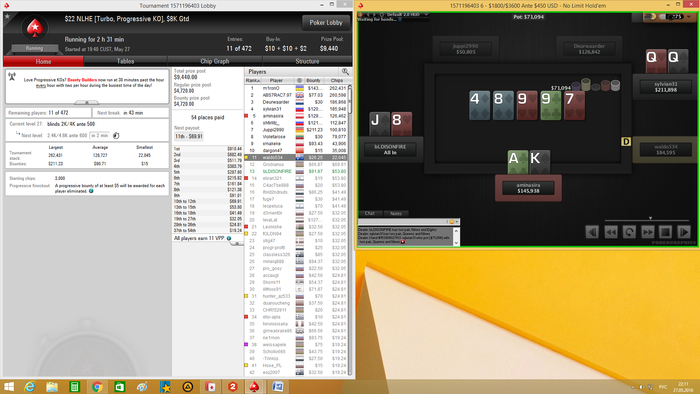
Task: Click the chip stack icon at table top-right
Action: pyautogui.click(x=650, y=17)
